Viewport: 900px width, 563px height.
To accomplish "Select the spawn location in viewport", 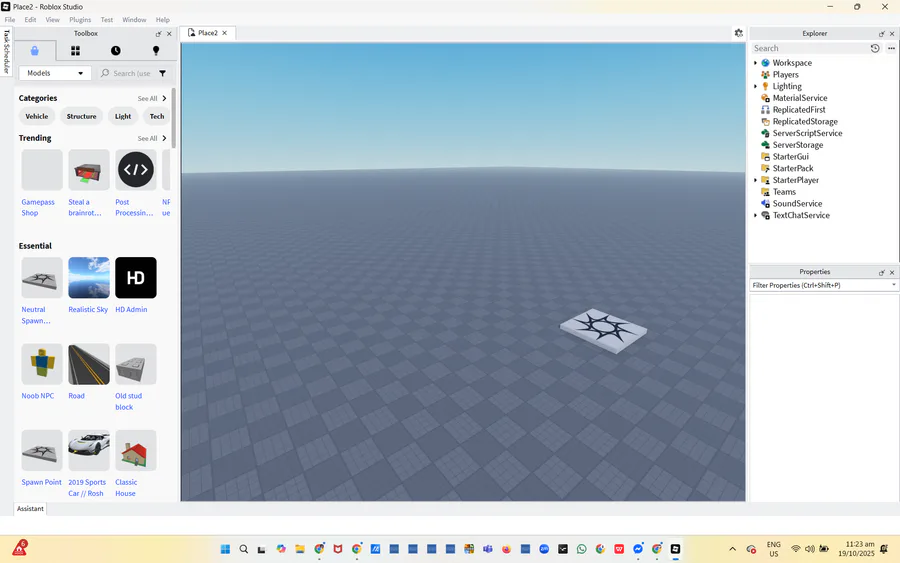I will [603, 331].
